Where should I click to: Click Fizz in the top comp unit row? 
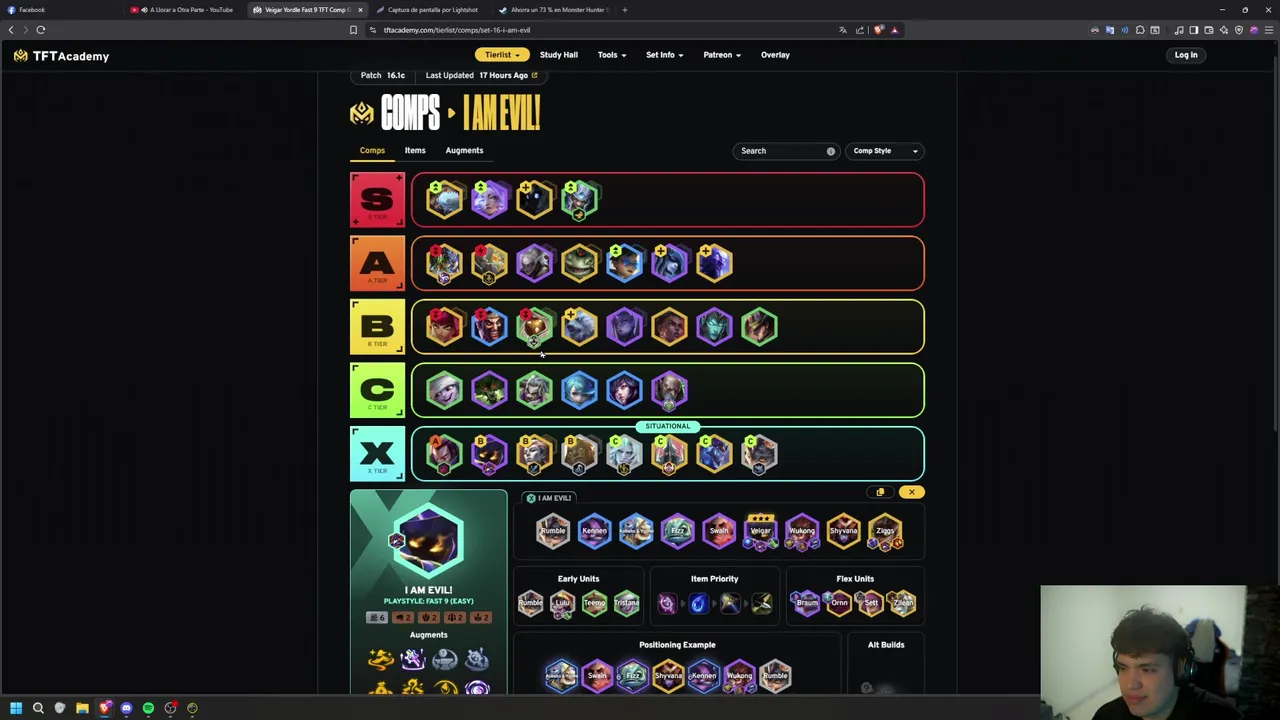[677, 531]
